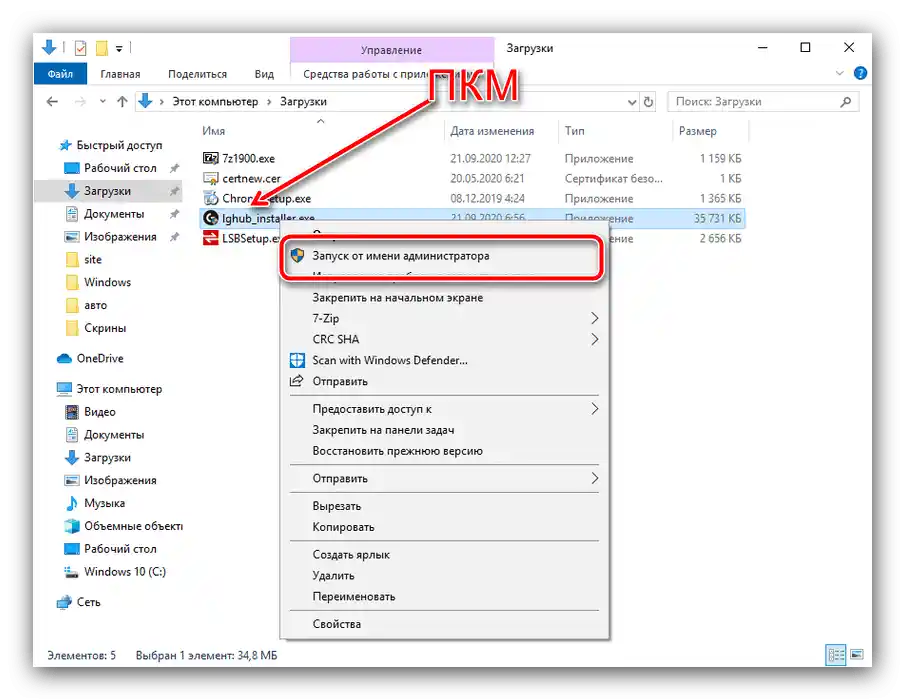Open the site folder in navigation pane
The width and height of the screenshot is (905, 700).
coord(84,260)
